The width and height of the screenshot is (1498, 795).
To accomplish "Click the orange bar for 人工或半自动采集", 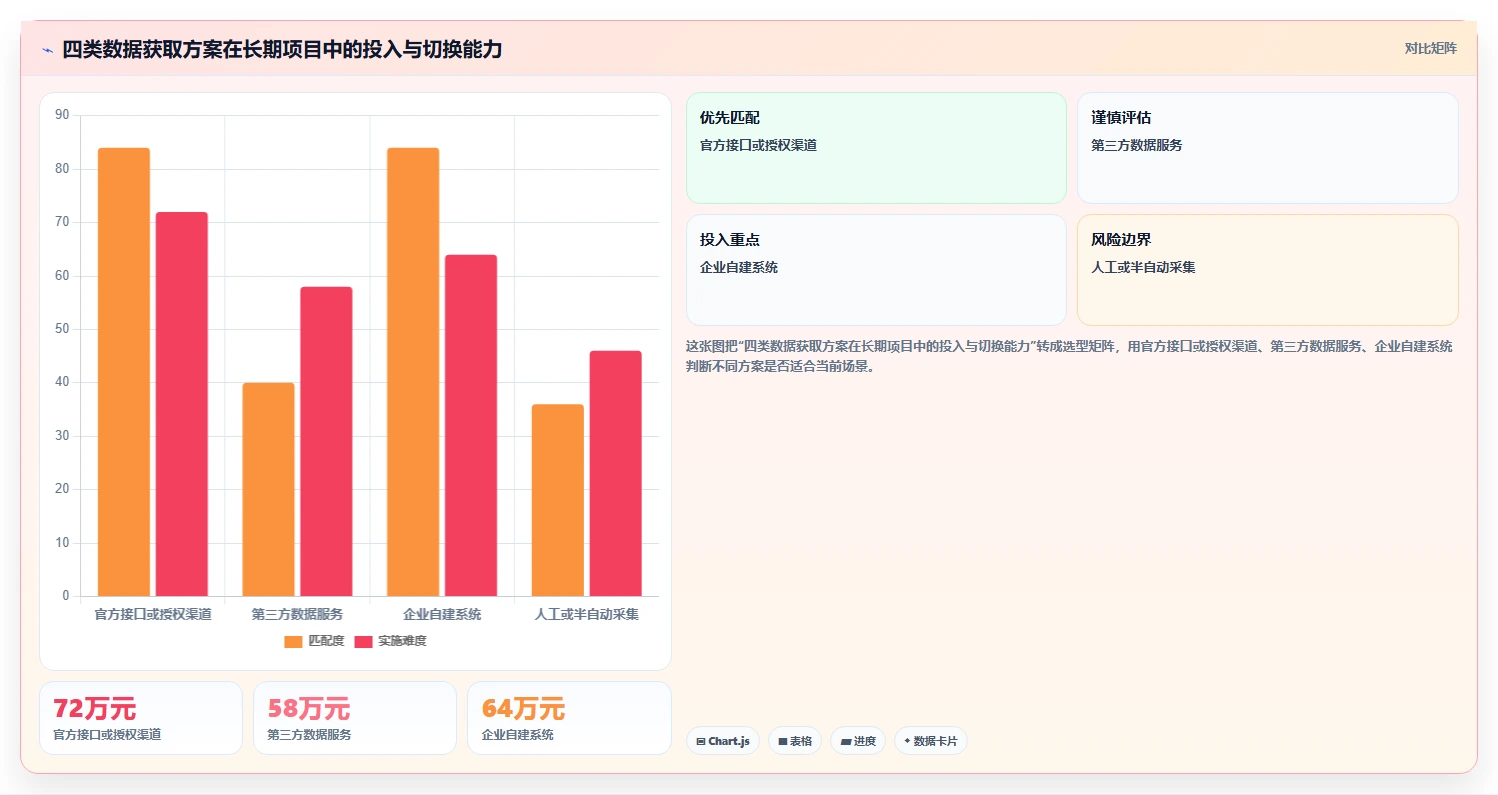I will click(558, 500).
